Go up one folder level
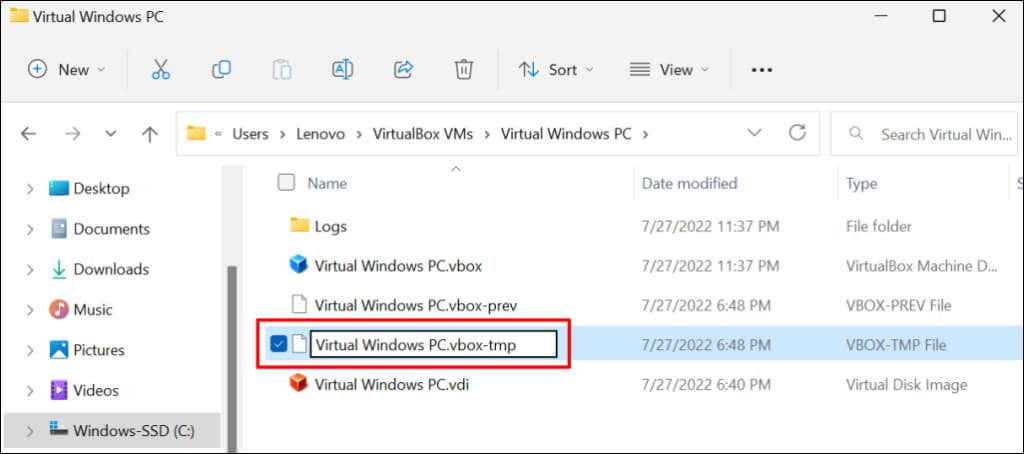Image resolution: width=1024 pixels, height=454 pixels. click(150, 133)
